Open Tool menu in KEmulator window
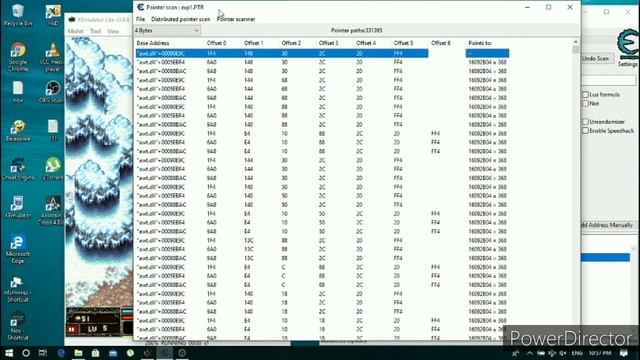 tap(96, 31)
